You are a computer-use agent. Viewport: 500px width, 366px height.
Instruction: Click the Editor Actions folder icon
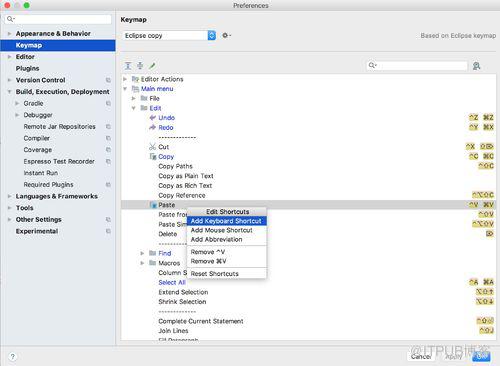click(x=135, y=79)
